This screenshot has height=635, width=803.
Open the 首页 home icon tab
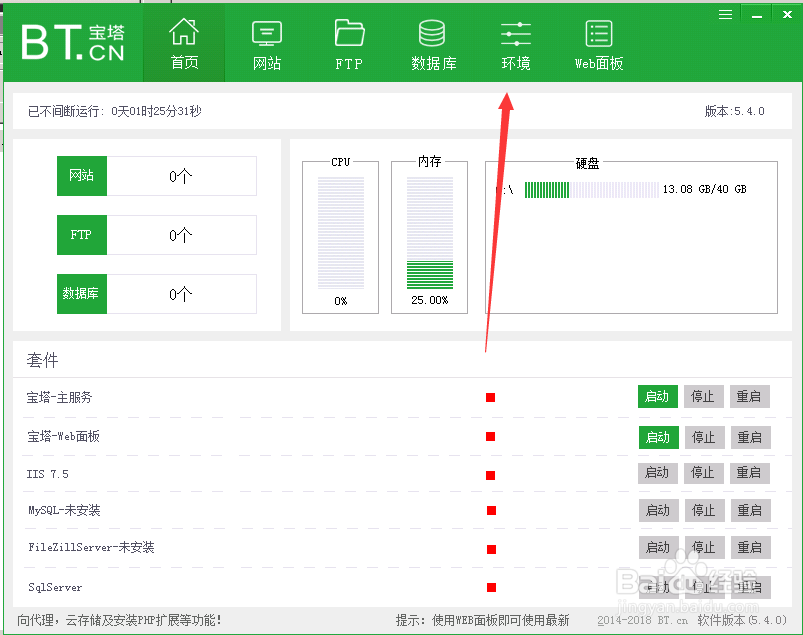[184, 44]
